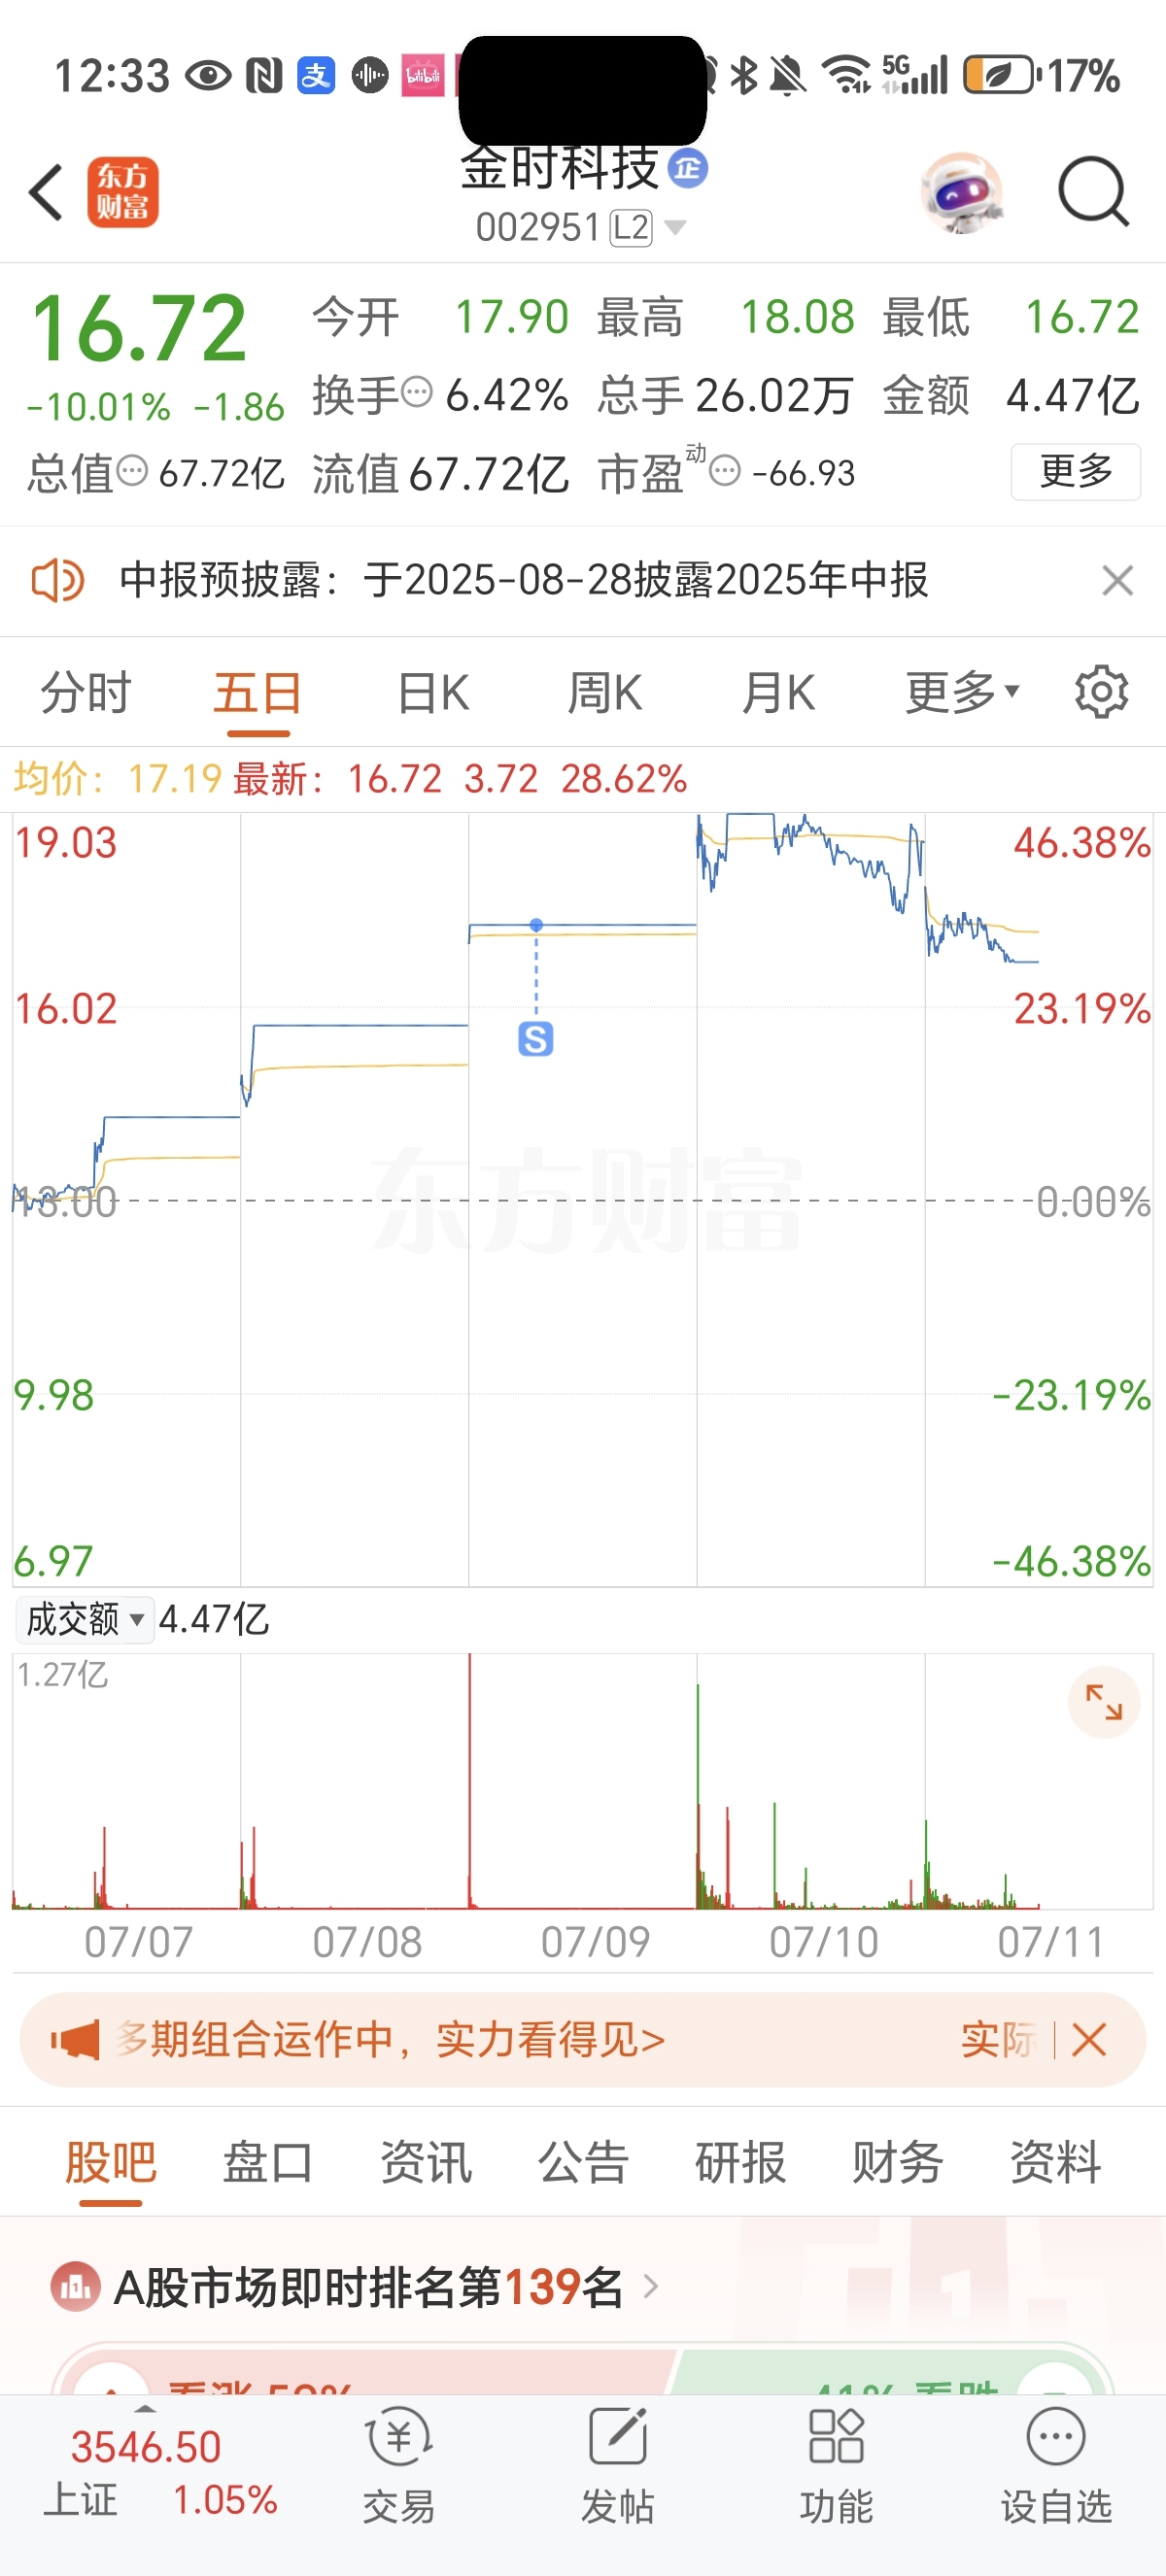Tap 设自选 to add to watchlist
1166x2576 pixels.
[1056, 2466]
